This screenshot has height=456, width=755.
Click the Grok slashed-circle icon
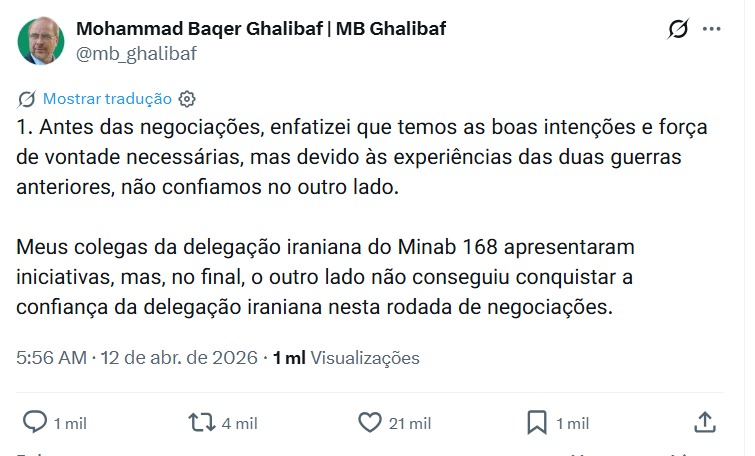678,29
